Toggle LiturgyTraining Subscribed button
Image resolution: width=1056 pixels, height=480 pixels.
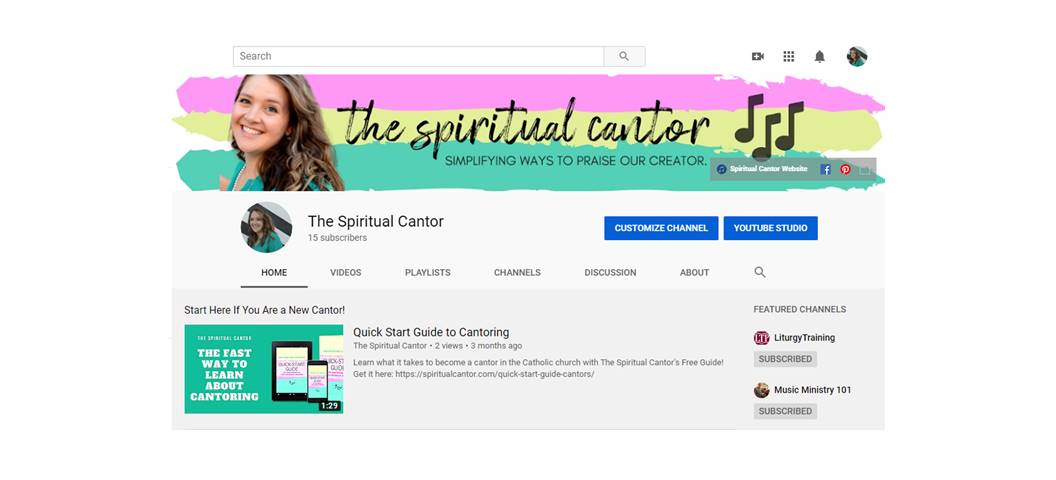point(785,359)
